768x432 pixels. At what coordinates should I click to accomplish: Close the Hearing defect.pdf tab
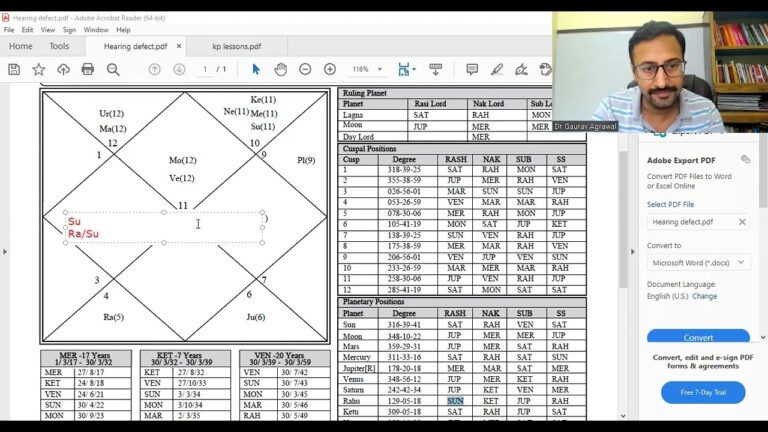pyautogui.click(x=179, y=46)
